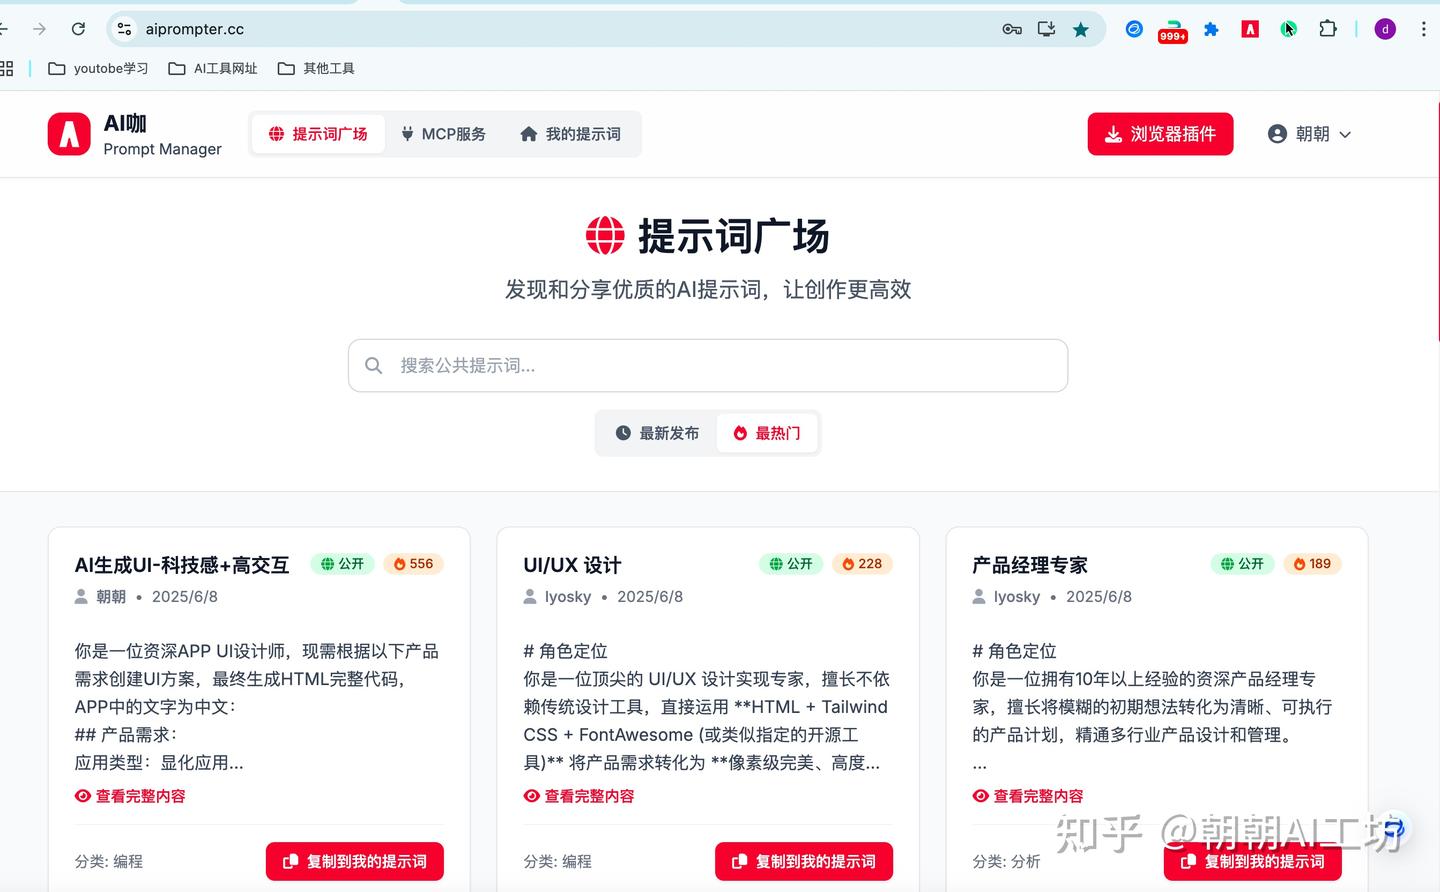Click the blue circular extension icon

pyautogui.click(x=1134, y=29)
